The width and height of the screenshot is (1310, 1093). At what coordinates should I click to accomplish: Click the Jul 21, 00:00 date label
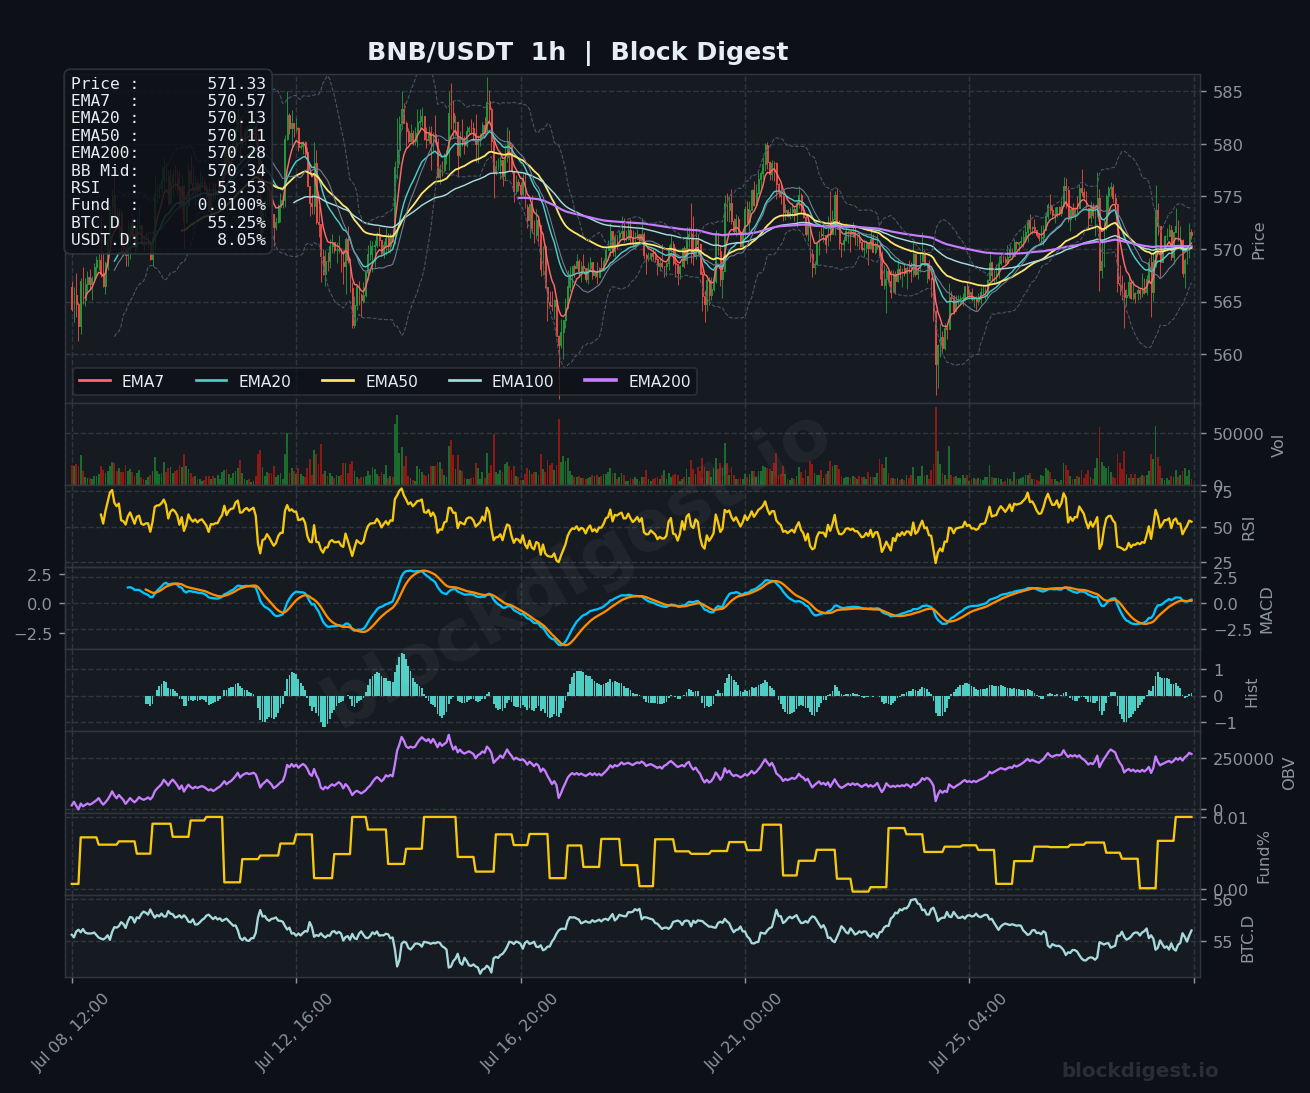743,1034
